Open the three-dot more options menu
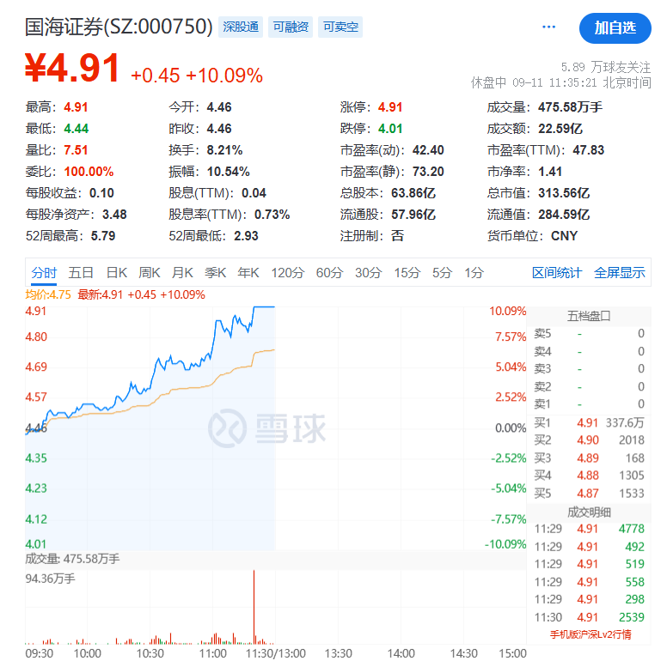The height and width of the screenshot is (667, 667). 548,27
